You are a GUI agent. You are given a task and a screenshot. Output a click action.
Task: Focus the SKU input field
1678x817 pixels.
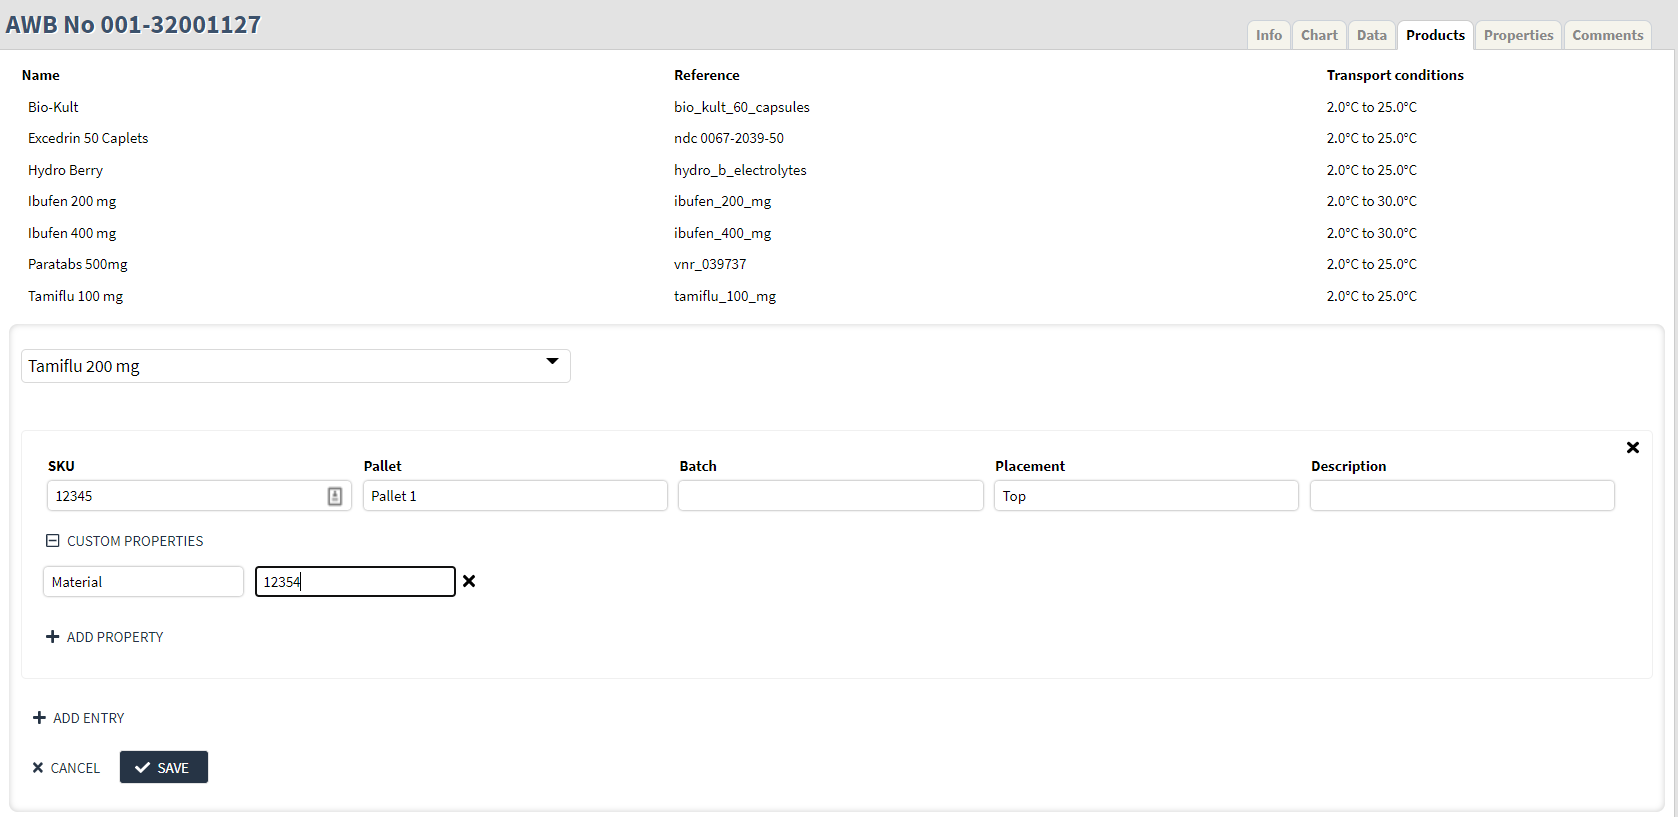(199, 496)
